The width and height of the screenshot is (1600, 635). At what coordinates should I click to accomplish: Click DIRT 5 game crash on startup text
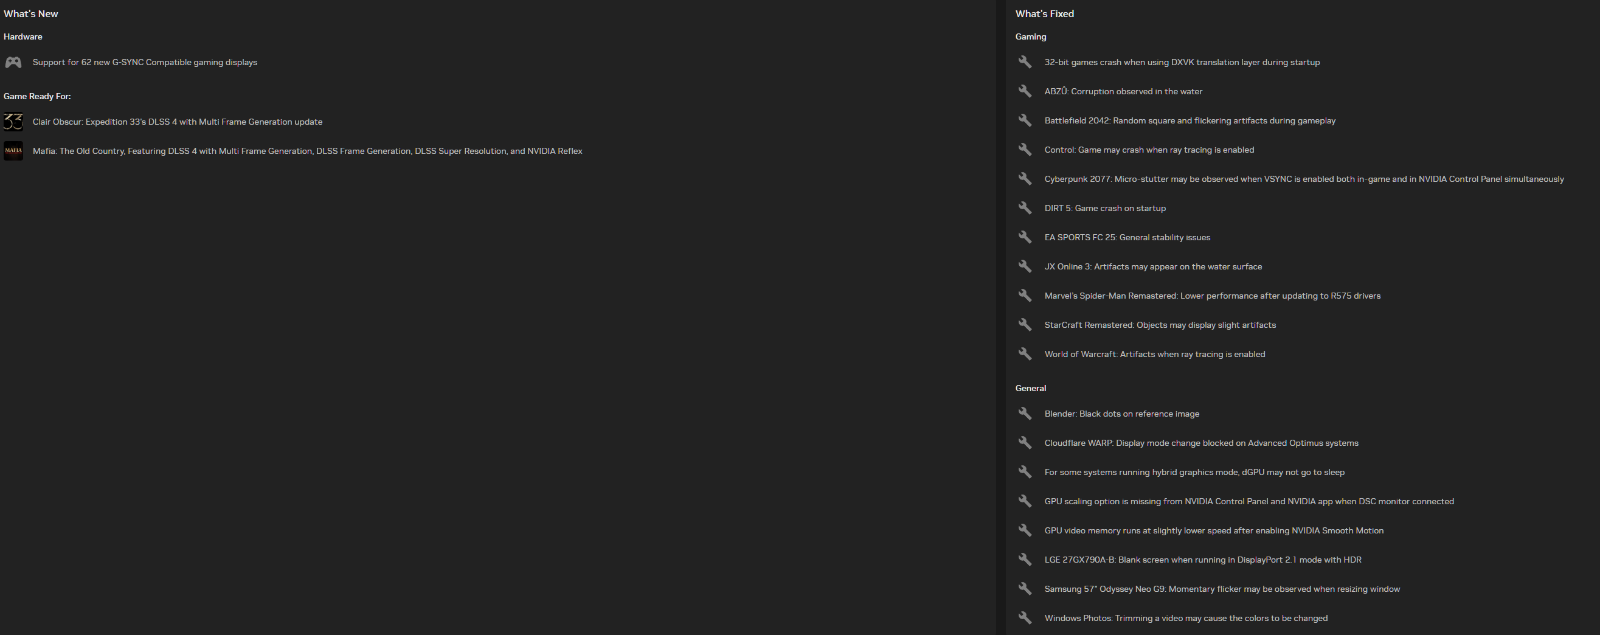click(x=1105, y=208)
